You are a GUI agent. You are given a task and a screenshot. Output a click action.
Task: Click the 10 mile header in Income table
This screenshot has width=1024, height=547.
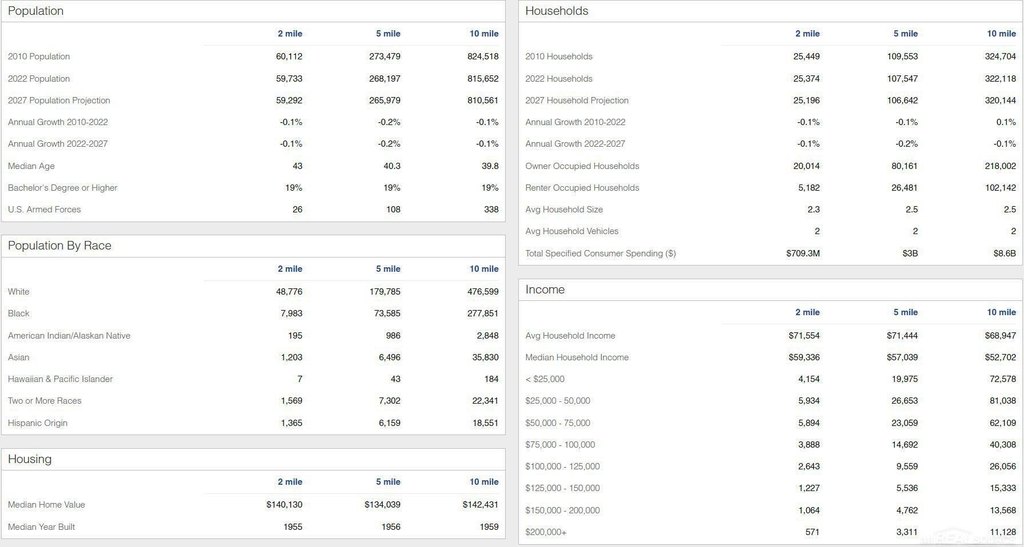pyautogui.click(x=1001, y=312)
